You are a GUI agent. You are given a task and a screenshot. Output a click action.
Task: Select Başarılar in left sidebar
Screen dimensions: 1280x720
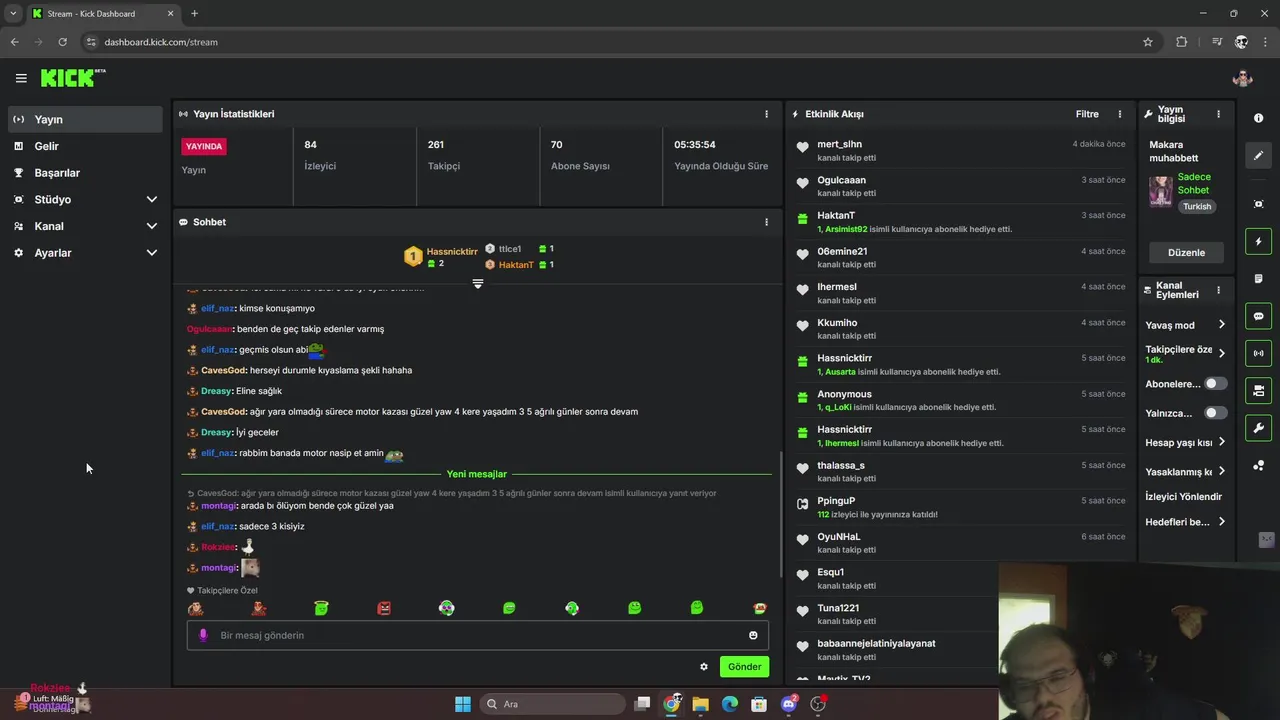click(85, 173)
